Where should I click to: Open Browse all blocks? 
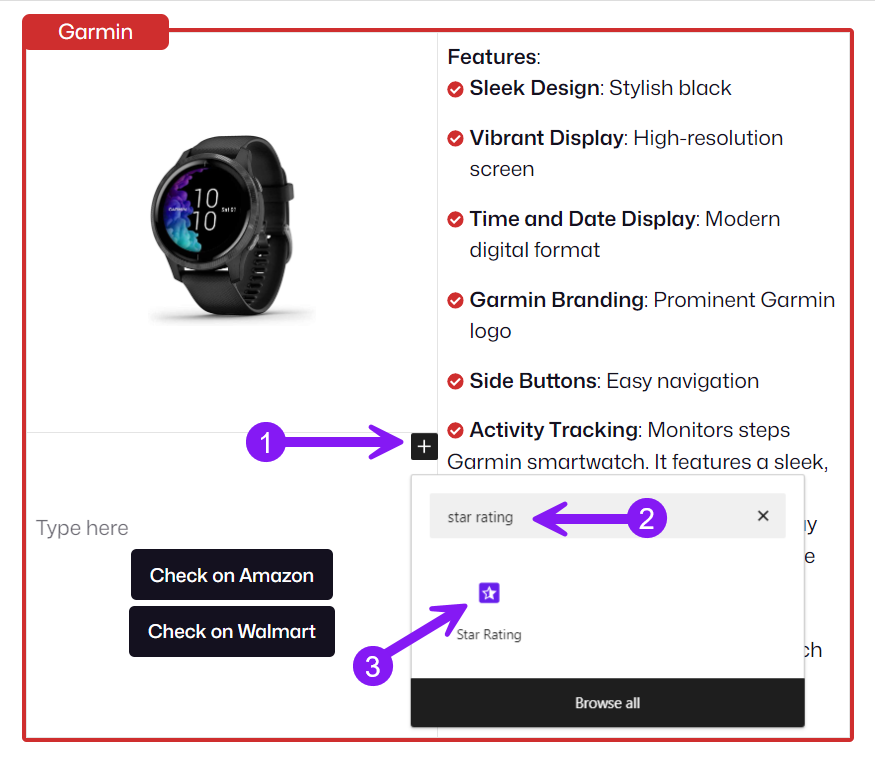(607, 703)
